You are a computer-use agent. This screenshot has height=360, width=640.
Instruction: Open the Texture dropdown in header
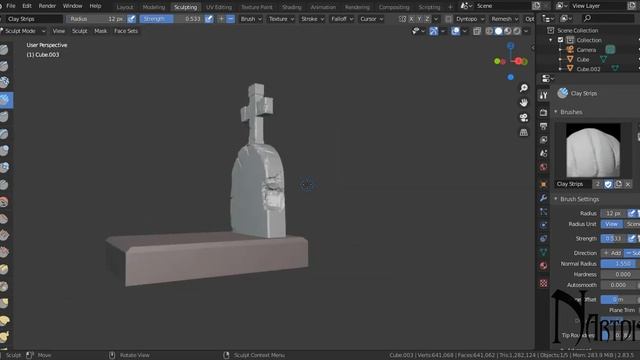coord(281,19)
